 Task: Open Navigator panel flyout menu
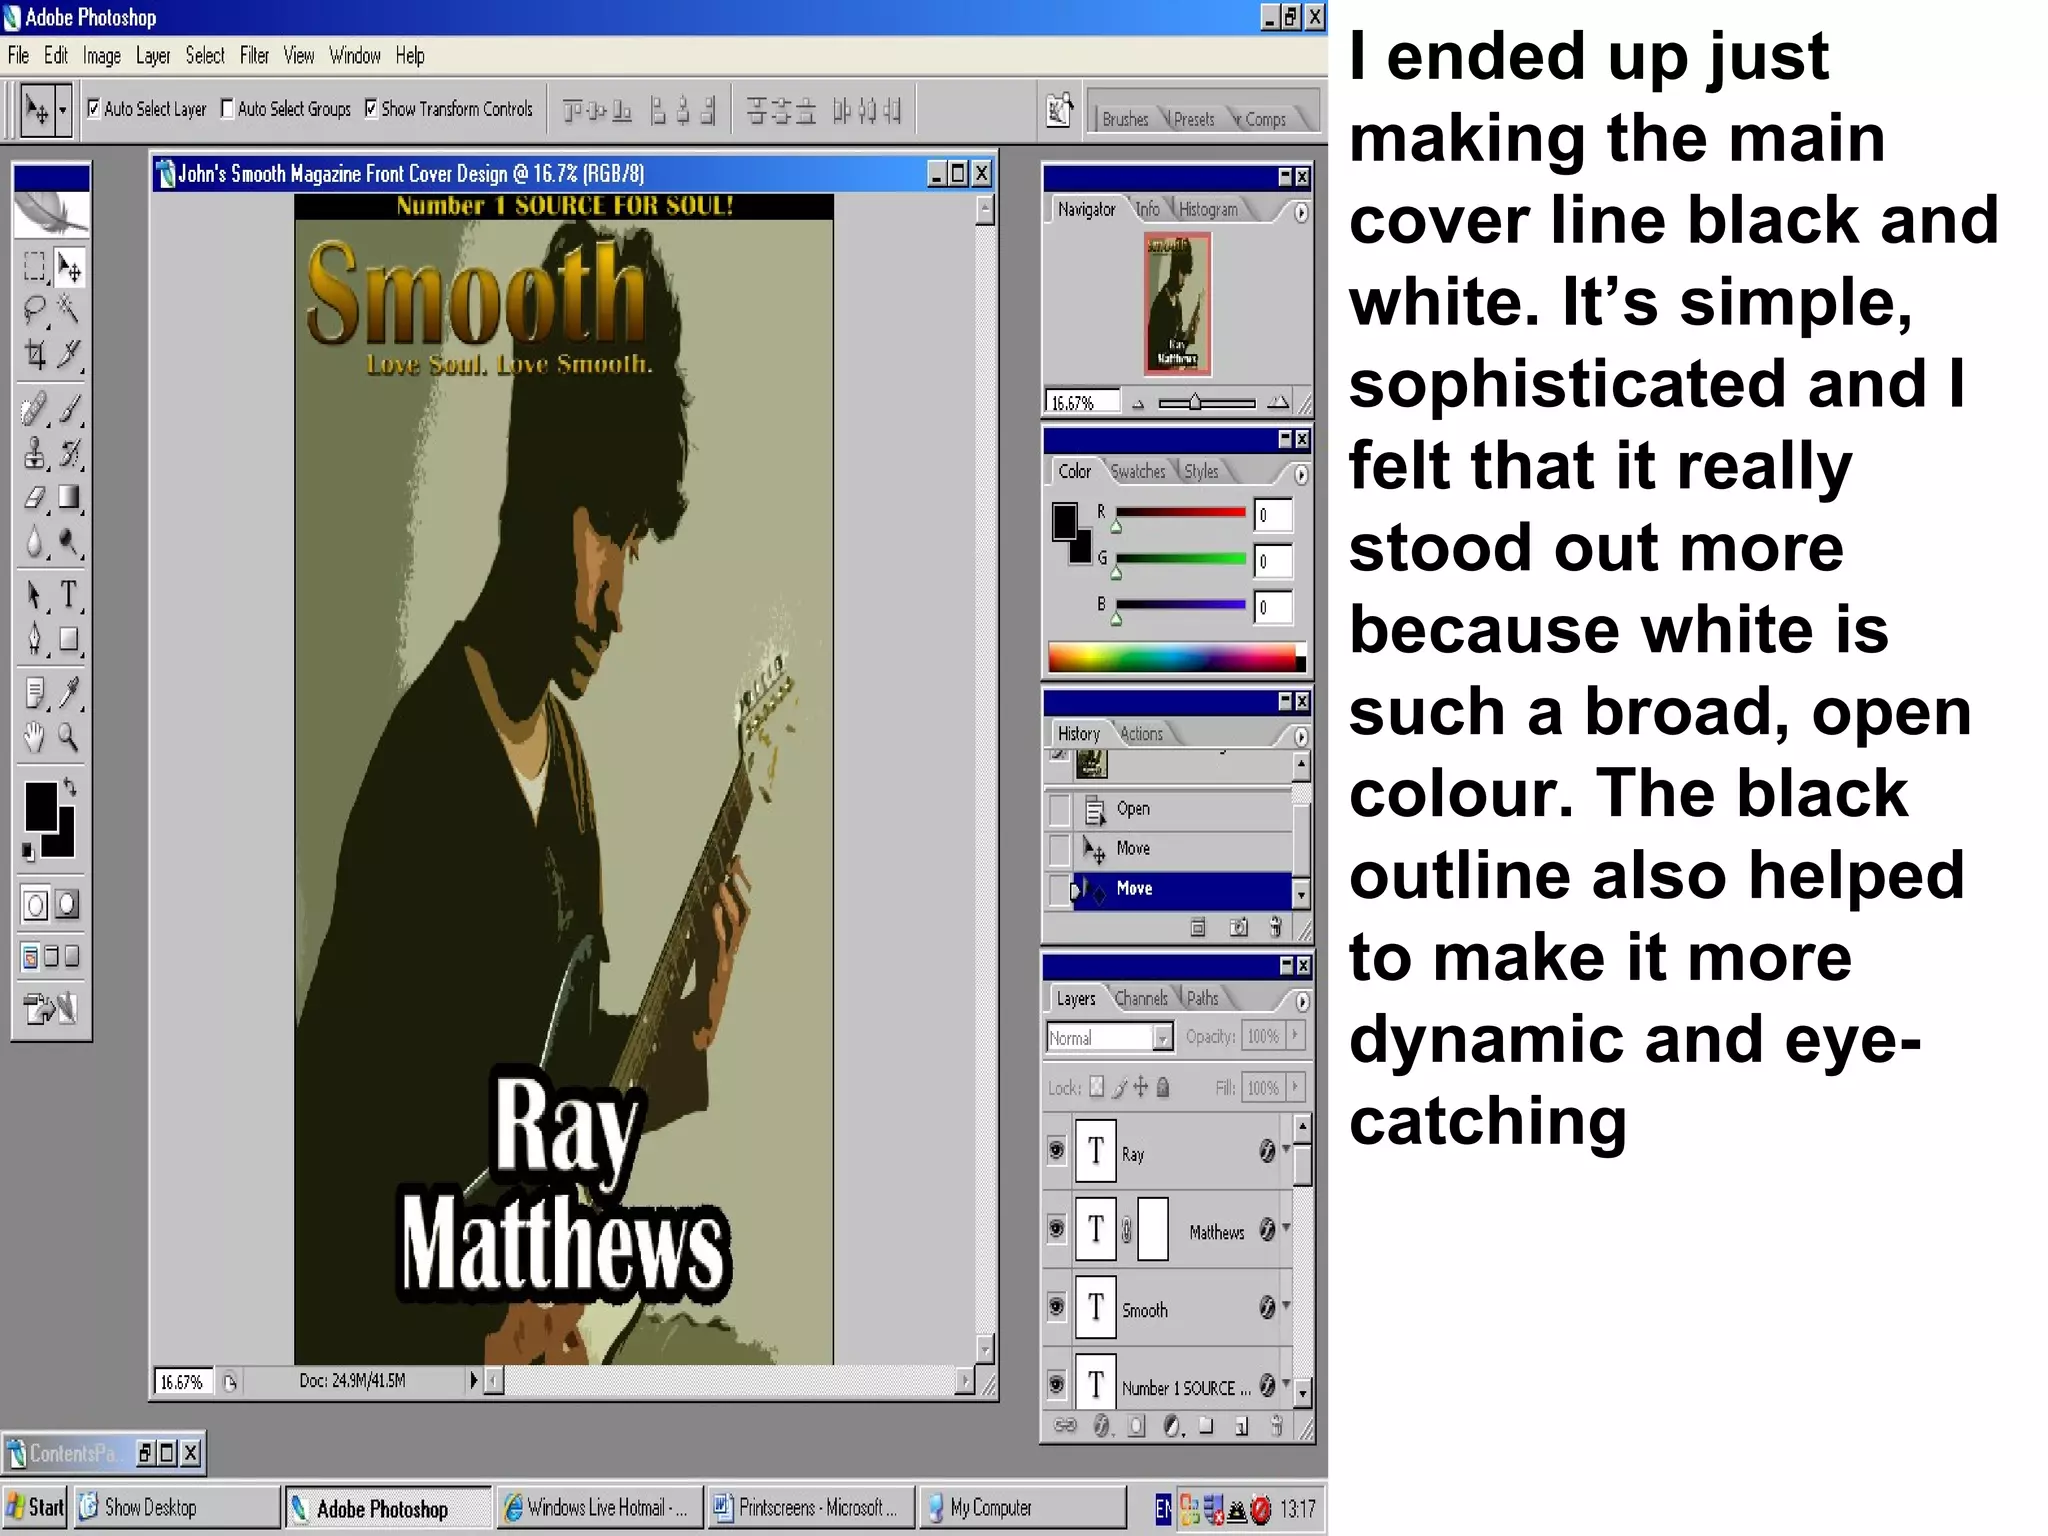pos(1300,212)
